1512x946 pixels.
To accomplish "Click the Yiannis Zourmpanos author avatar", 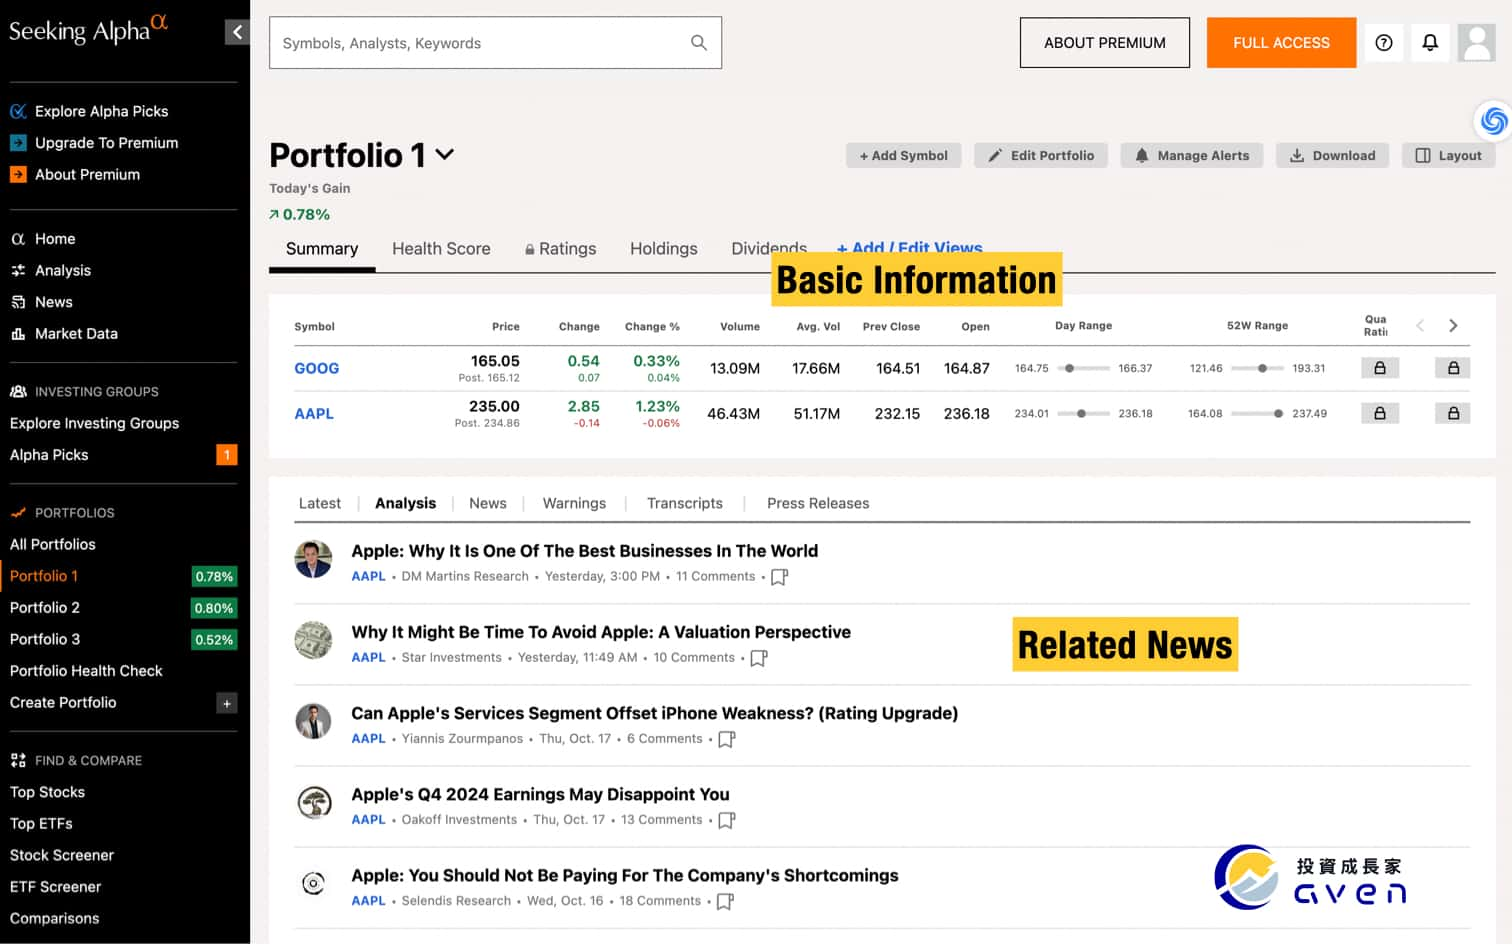I will [313, 721].
